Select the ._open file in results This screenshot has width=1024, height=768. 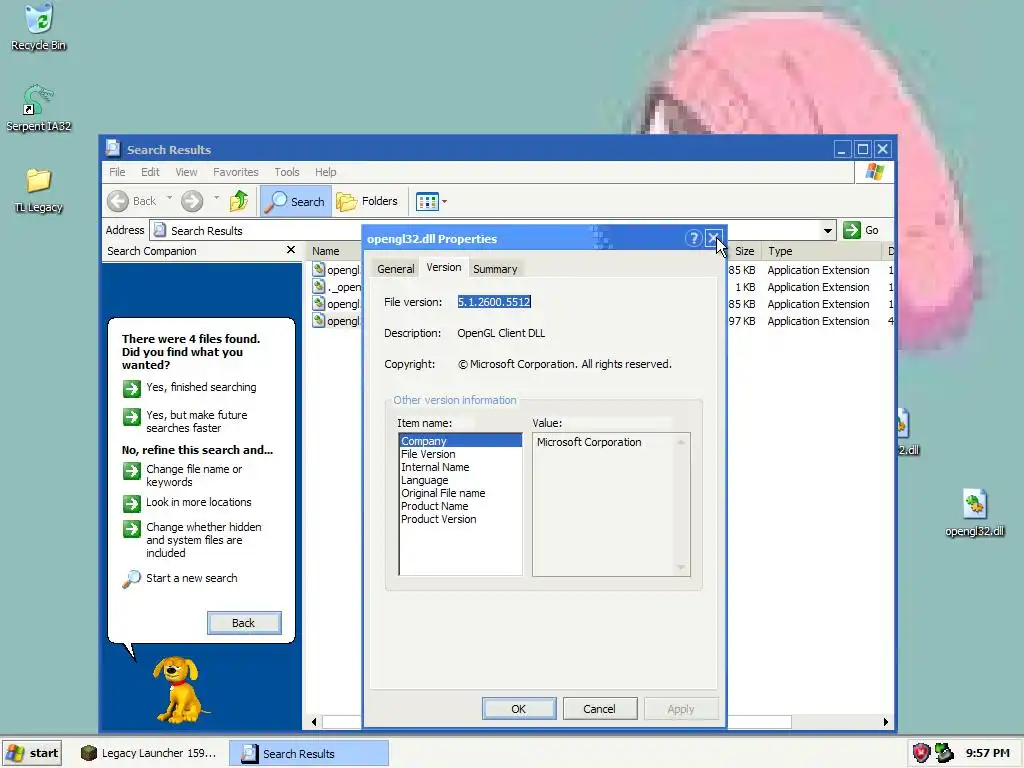click(x=337, y=287)
